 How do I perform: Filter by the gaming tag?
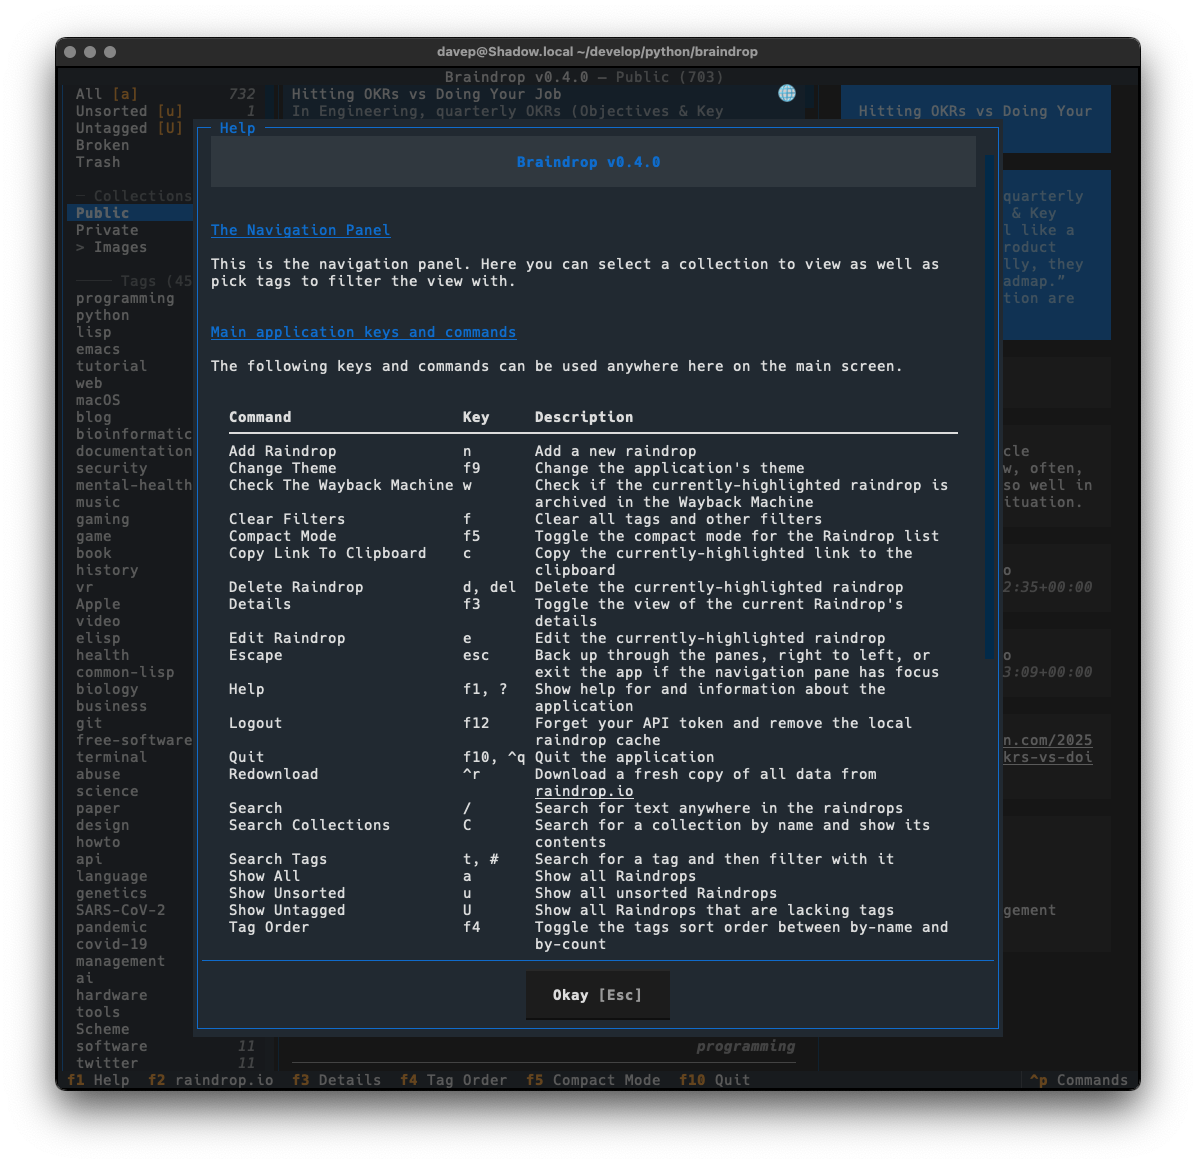(102, 519)
